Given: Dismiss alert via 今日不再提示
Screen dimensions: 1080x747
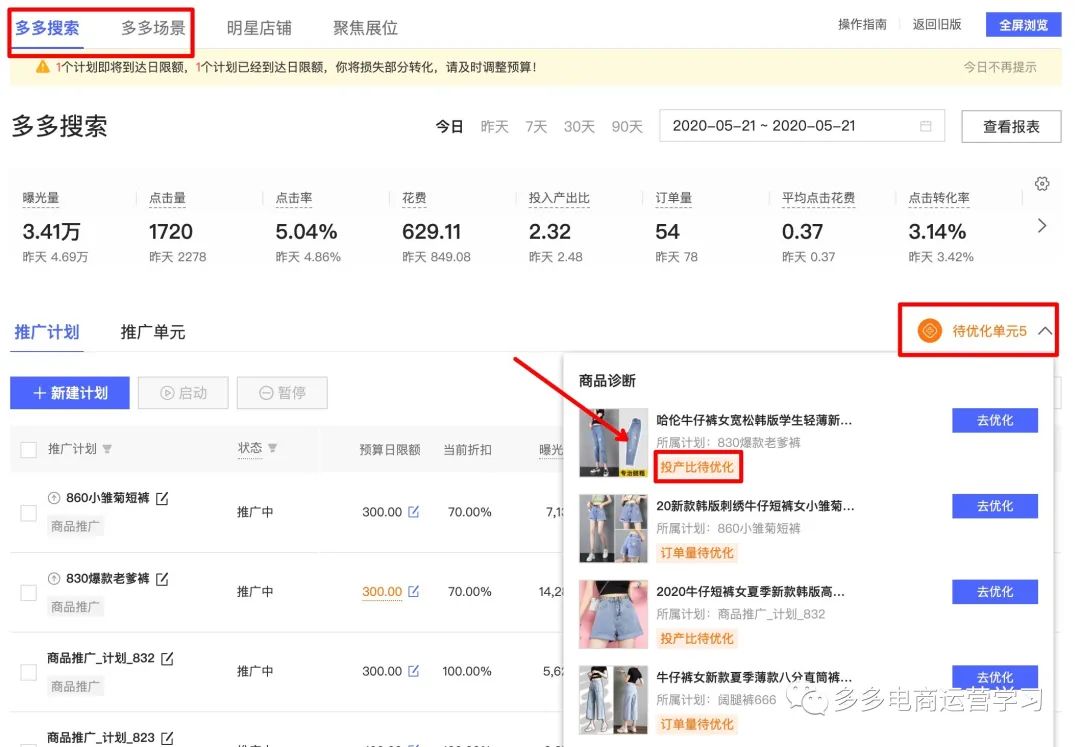Looking at the screenshot, I should 999,67.
